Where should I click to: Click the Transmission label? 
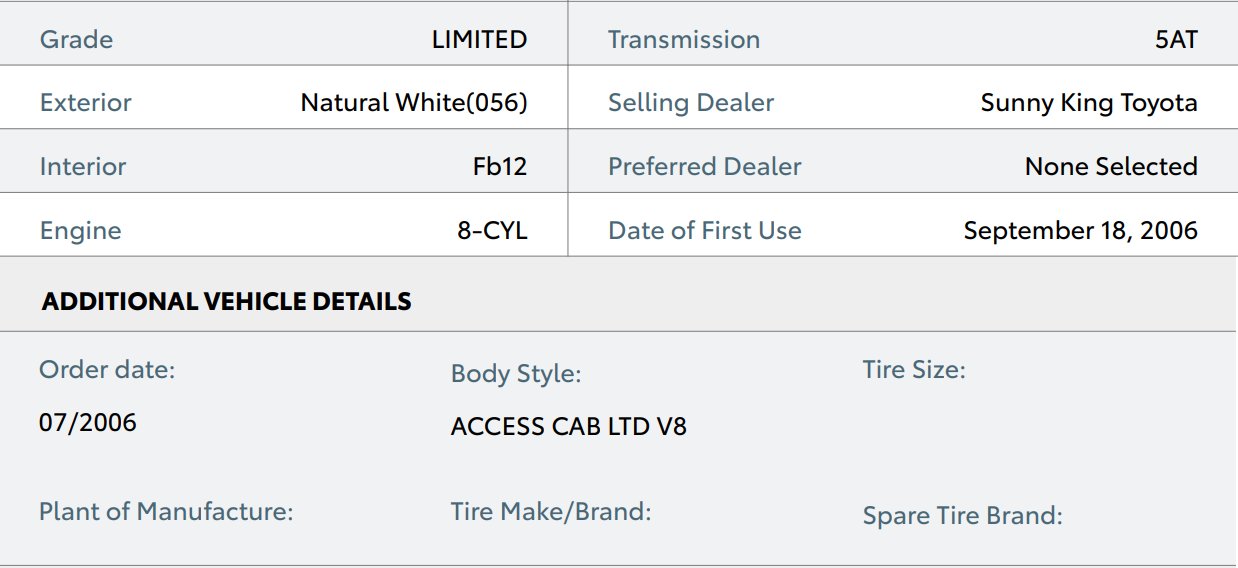684,40
